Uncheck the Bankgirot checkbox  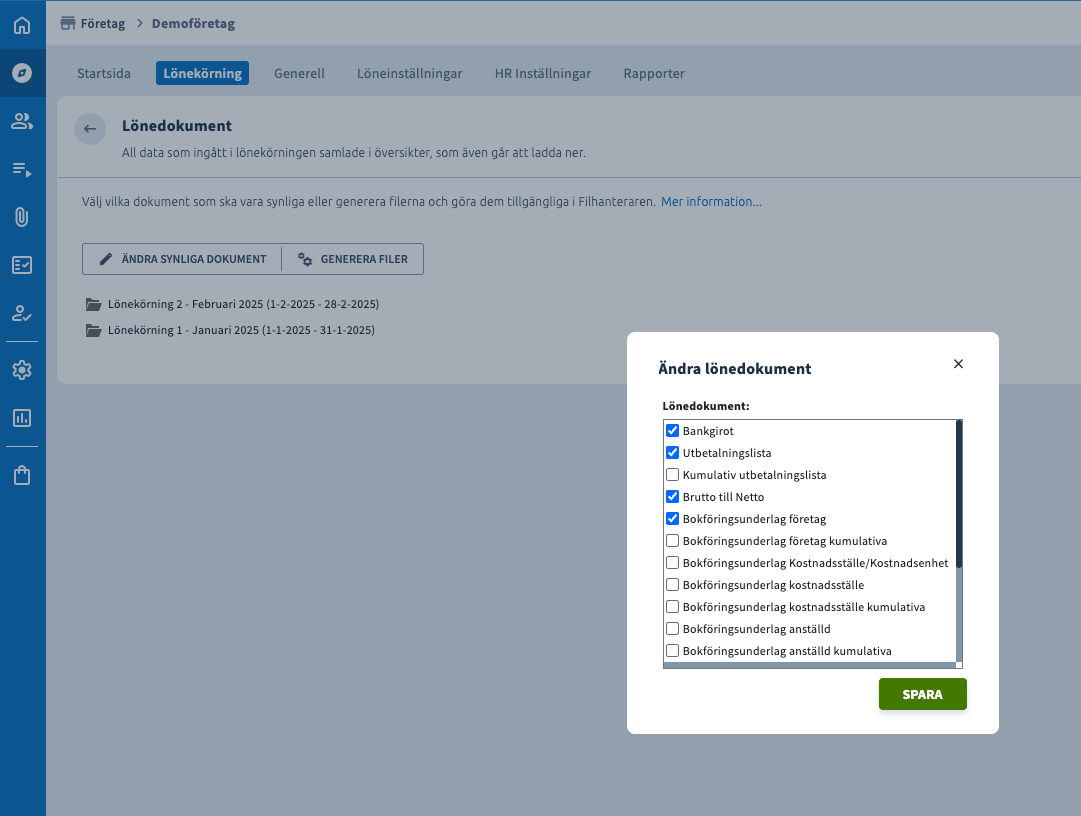point(673,431)
